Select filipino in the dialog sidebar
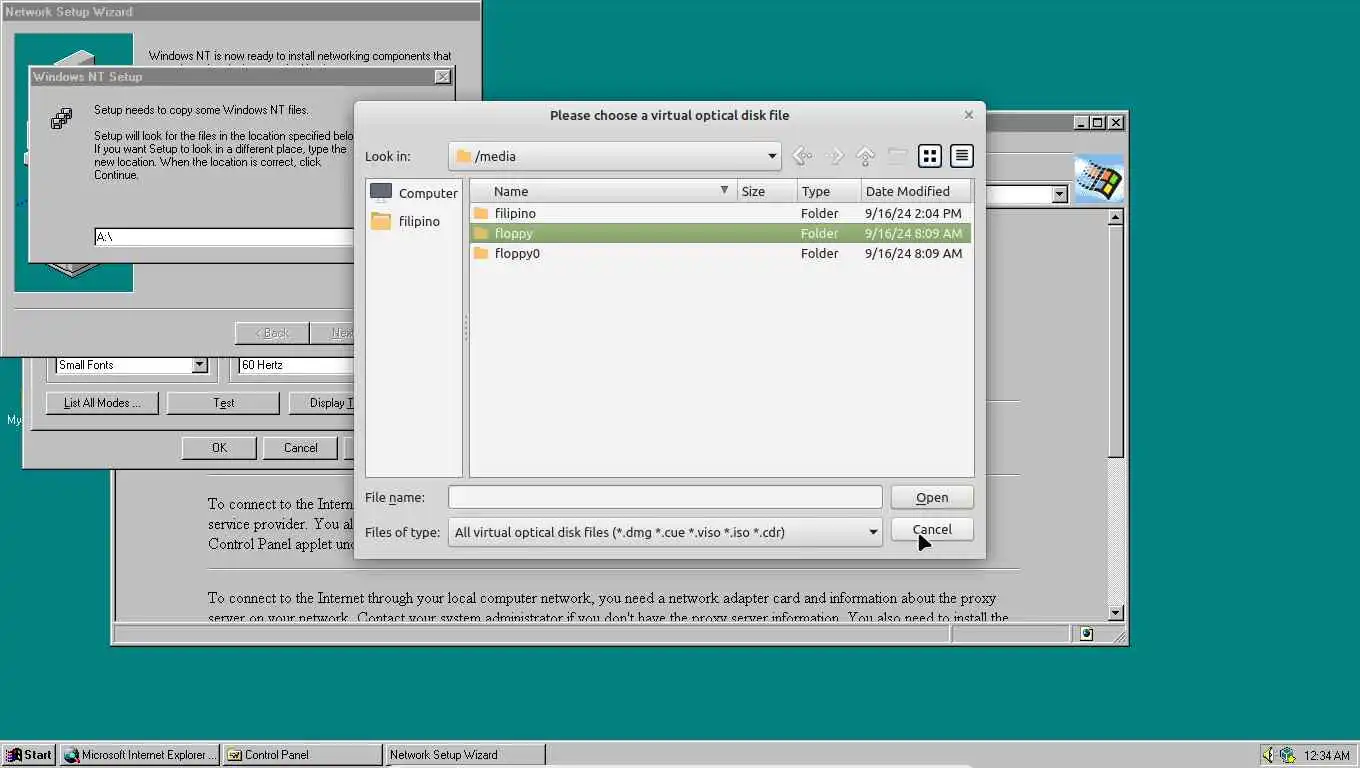The image size is (1360, 768). pos(404,221)
